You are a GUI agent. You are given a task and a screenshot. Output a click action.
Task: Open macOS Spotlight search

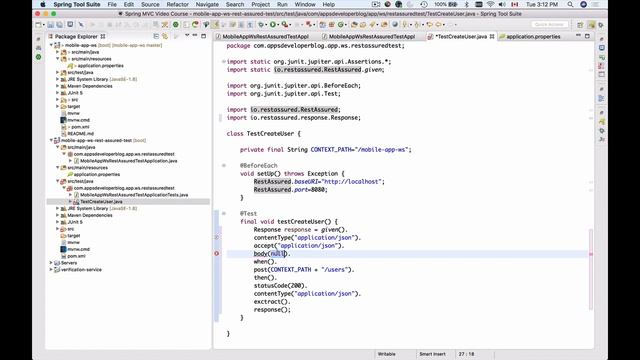[x=570, y=4]
